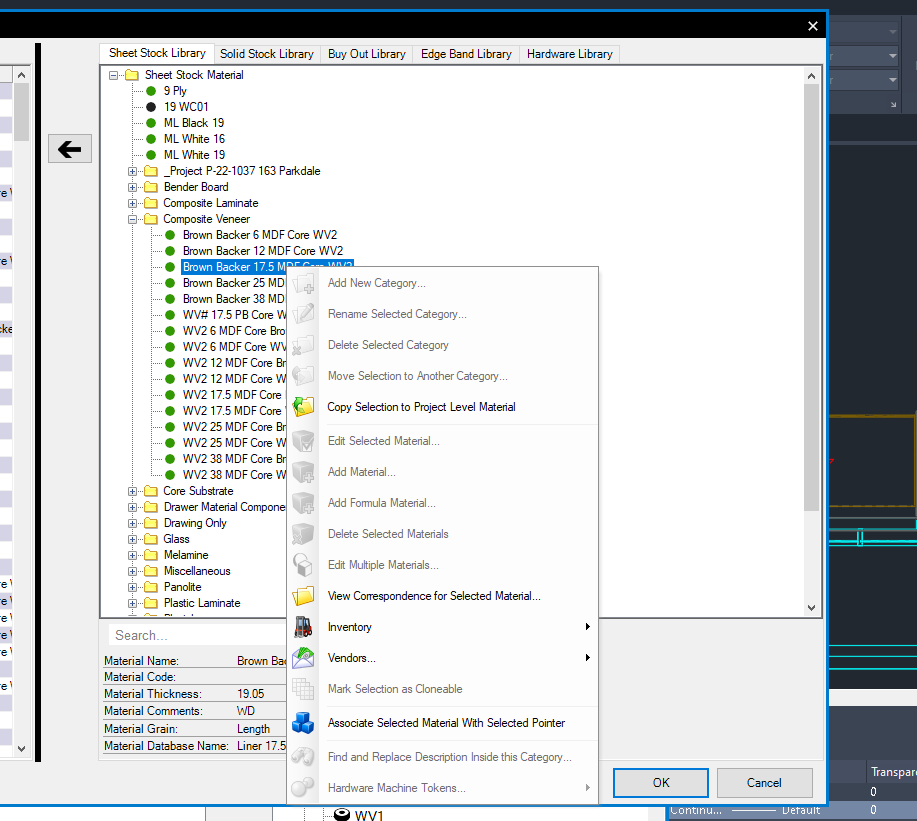
Task: Click the View Correspondence folder icon
Action: 304,596
